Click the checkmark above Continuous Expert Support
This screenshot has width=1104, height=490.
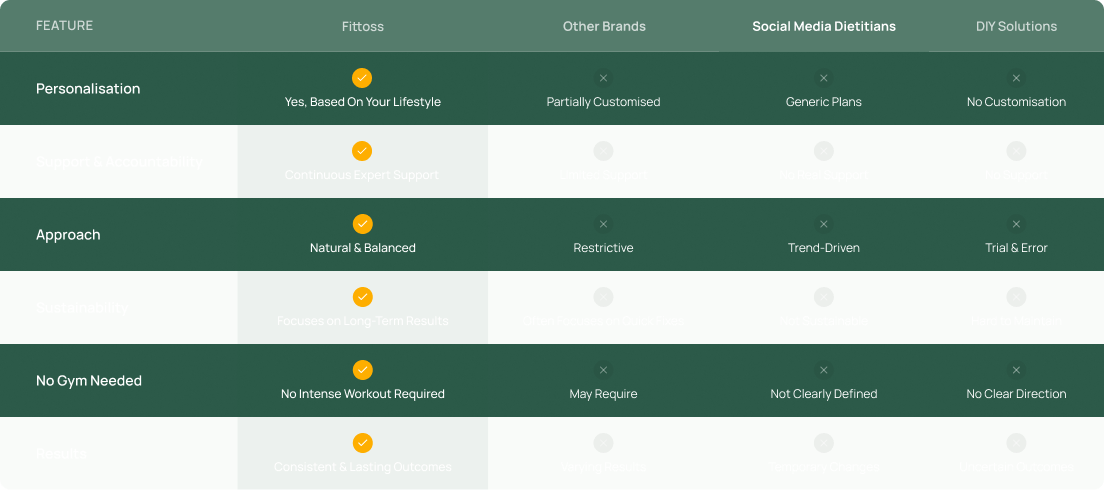[362, 151]
